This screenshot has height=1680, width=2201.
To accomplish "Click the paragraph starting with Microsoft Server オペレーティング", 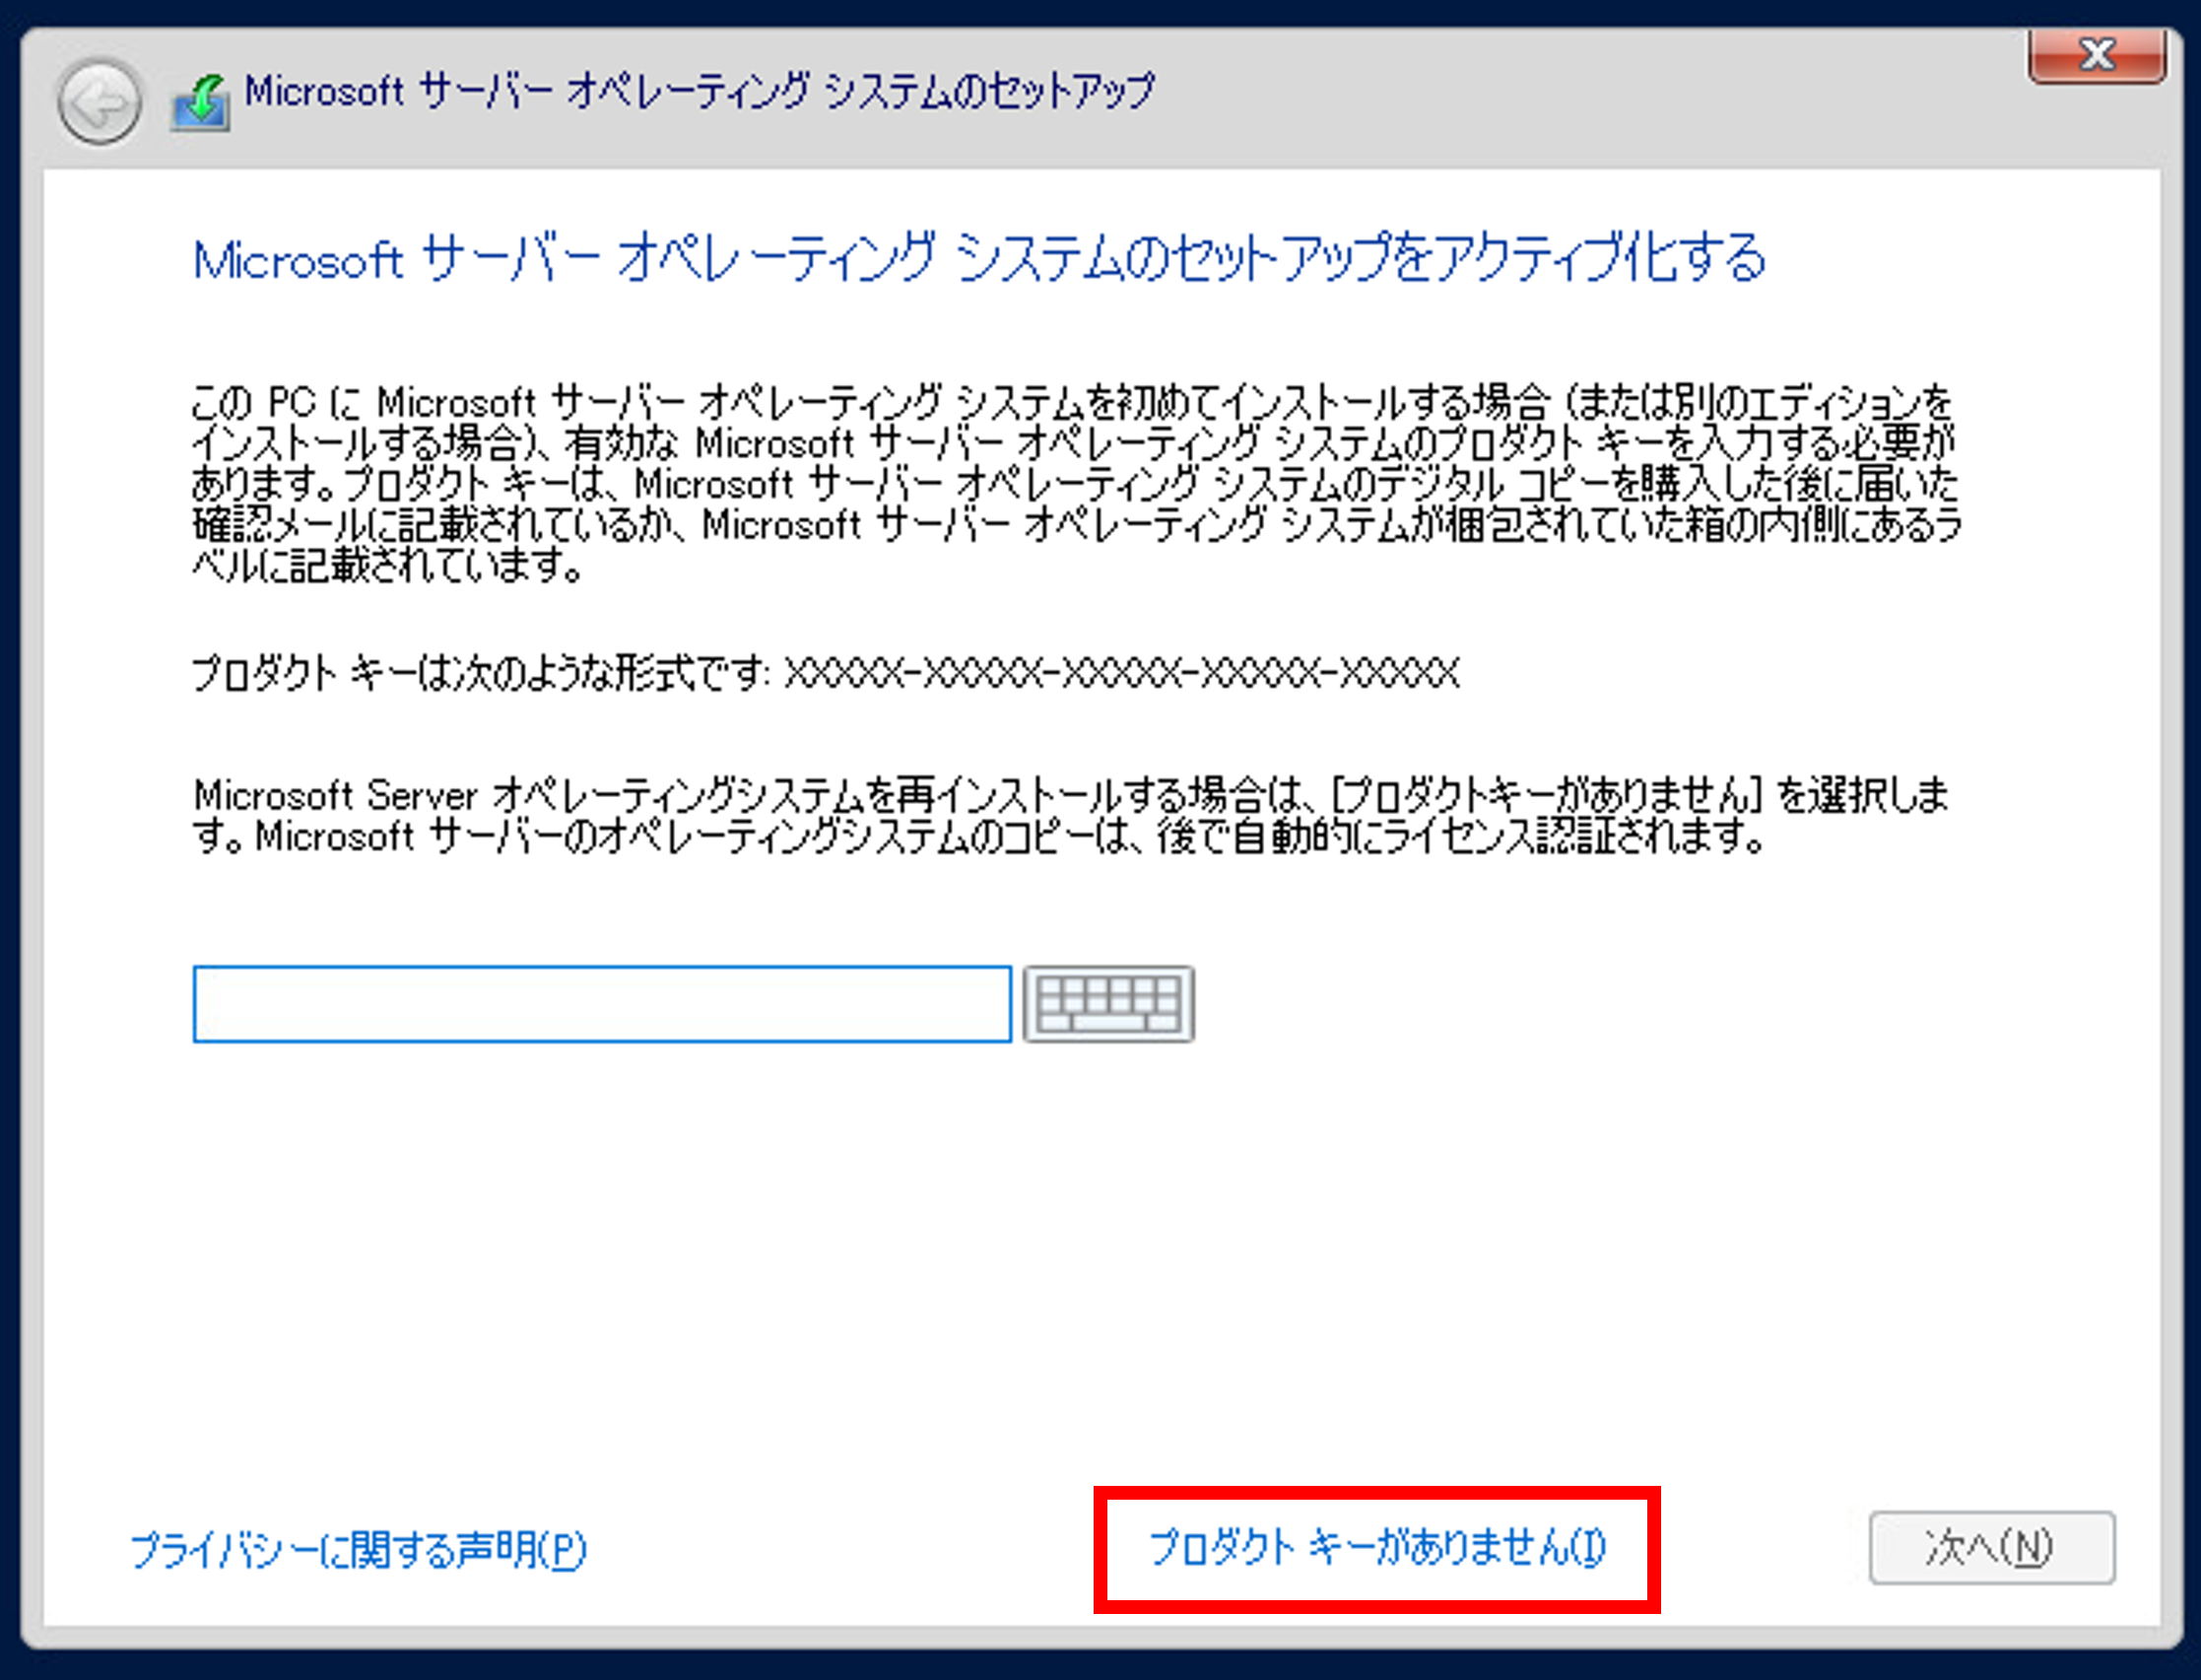I will click(1071, 815).
